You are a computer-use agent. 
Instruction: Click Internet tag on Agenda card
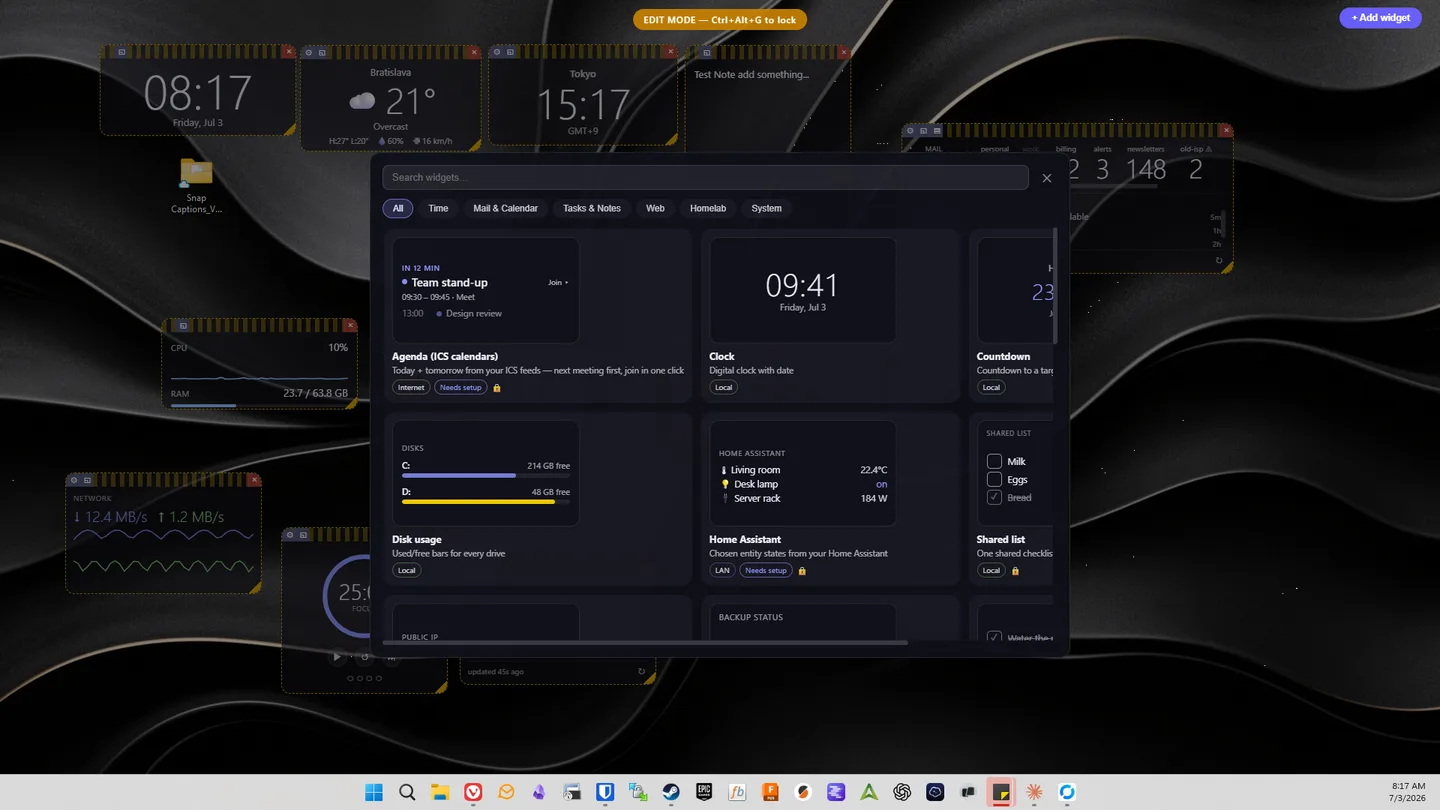411,388
